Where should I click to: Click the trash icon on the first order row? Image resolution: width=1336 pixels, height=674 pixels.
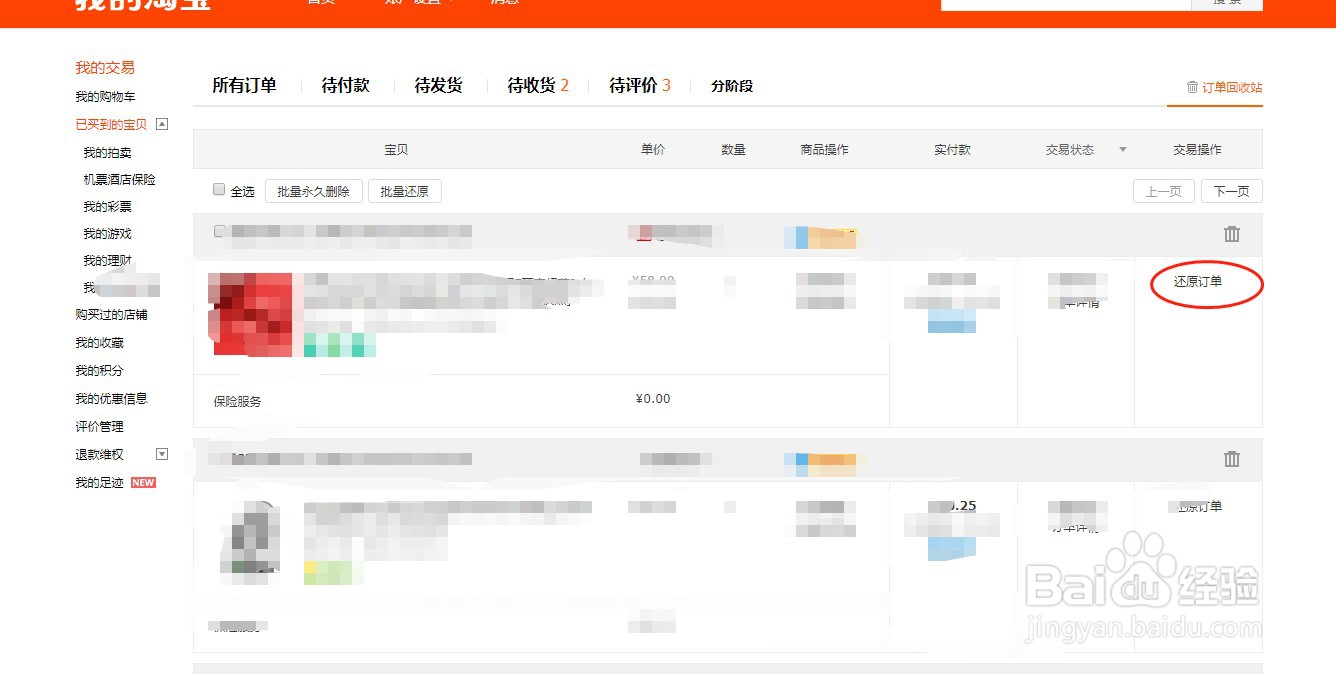[x=1231, y=234]
